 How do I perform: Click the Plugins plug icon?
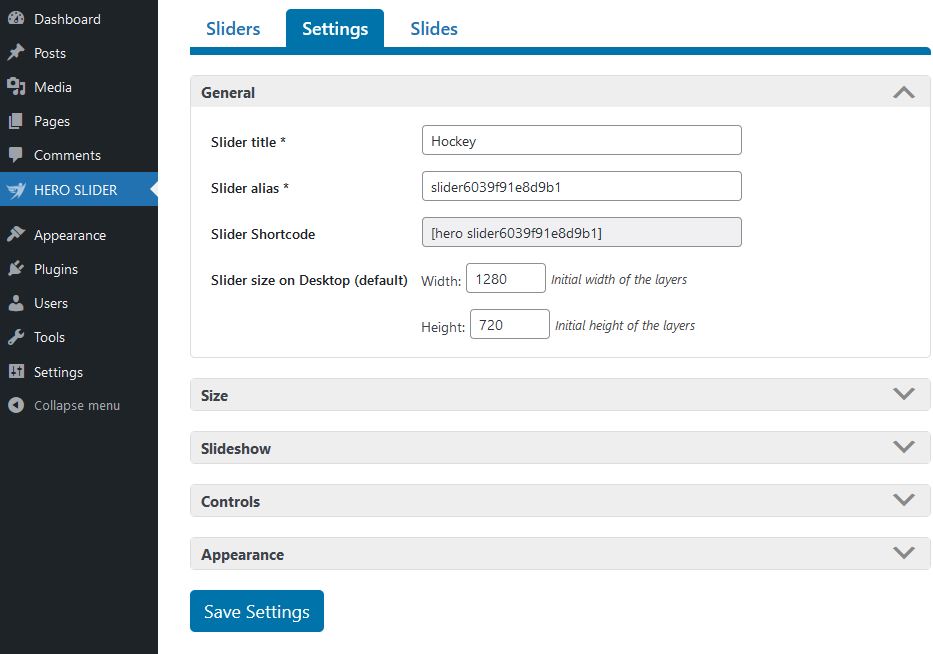[16, 269]
